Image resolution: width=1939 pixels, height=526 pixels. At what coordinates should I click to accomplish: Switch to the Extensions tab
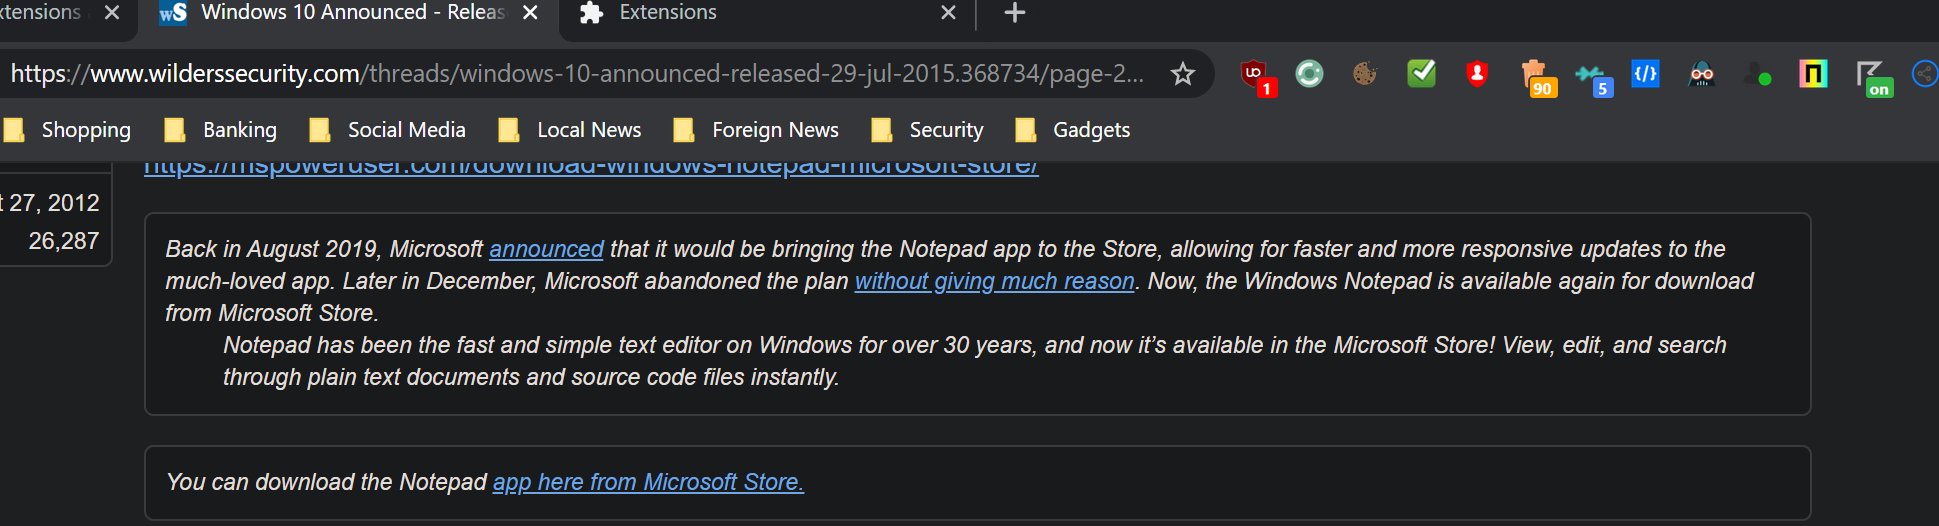point(750,13)
